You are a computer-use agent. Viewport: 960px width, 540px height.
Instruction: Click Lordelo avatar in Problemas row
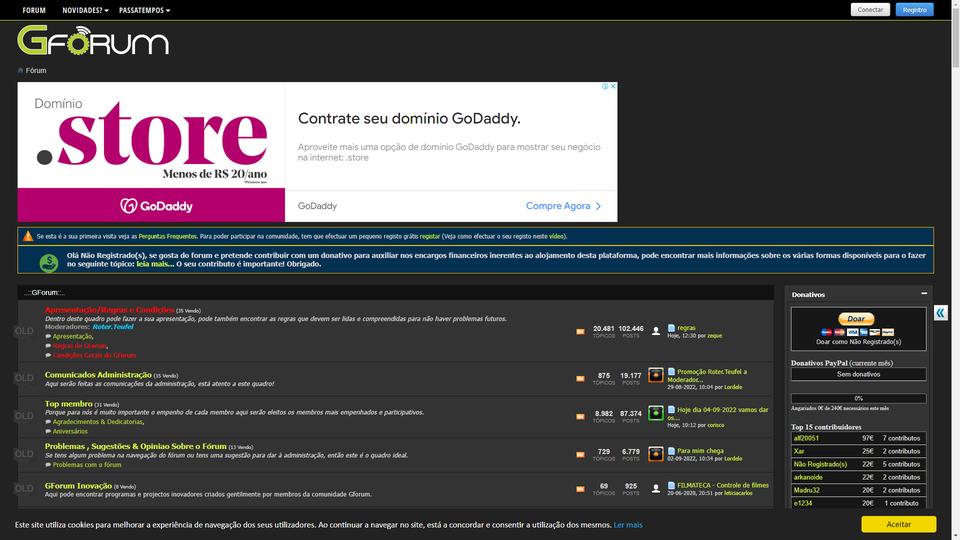coord(656,454)
